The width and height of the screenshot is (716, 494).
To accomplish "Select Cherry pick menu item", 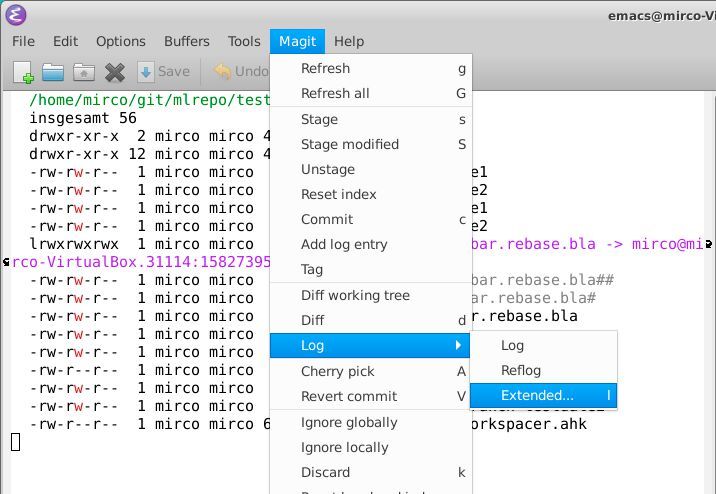I will click(371, 371).
